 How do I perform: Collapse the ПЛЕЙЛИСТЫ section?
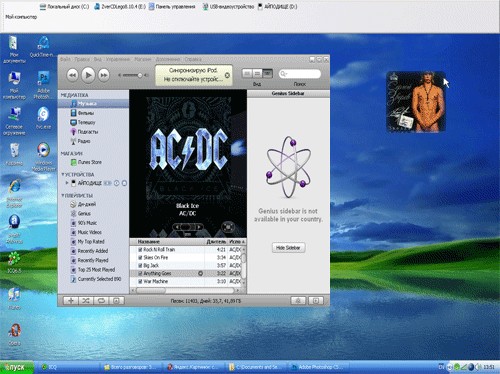pyautogui.click(x=63, y=195)
